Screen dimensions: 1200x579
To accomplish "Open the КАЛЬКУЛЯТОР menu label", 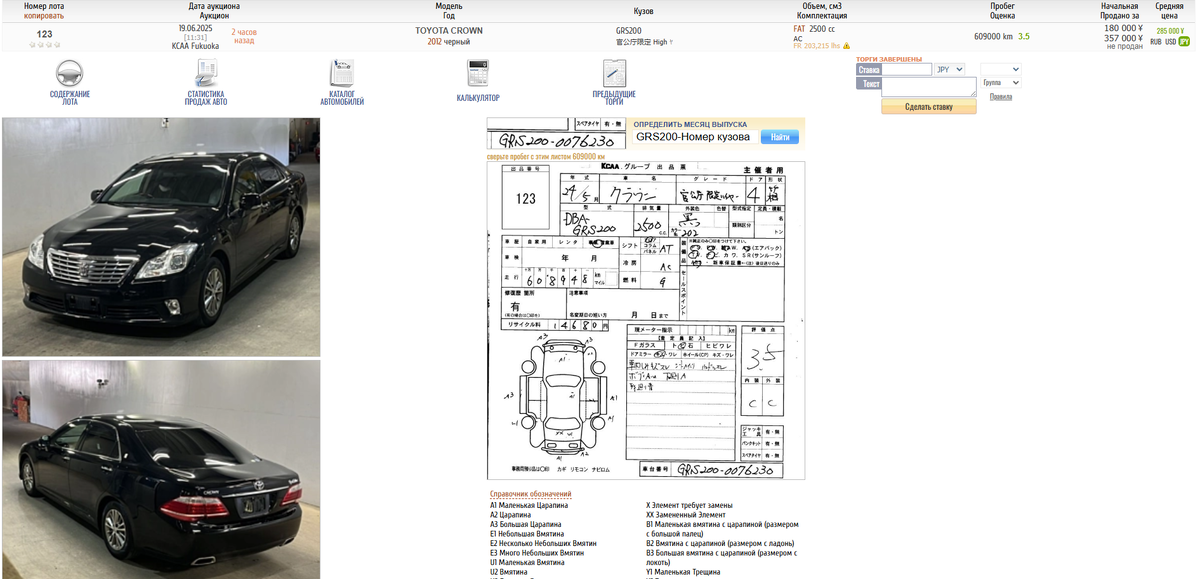I will (x=478, y=98).
